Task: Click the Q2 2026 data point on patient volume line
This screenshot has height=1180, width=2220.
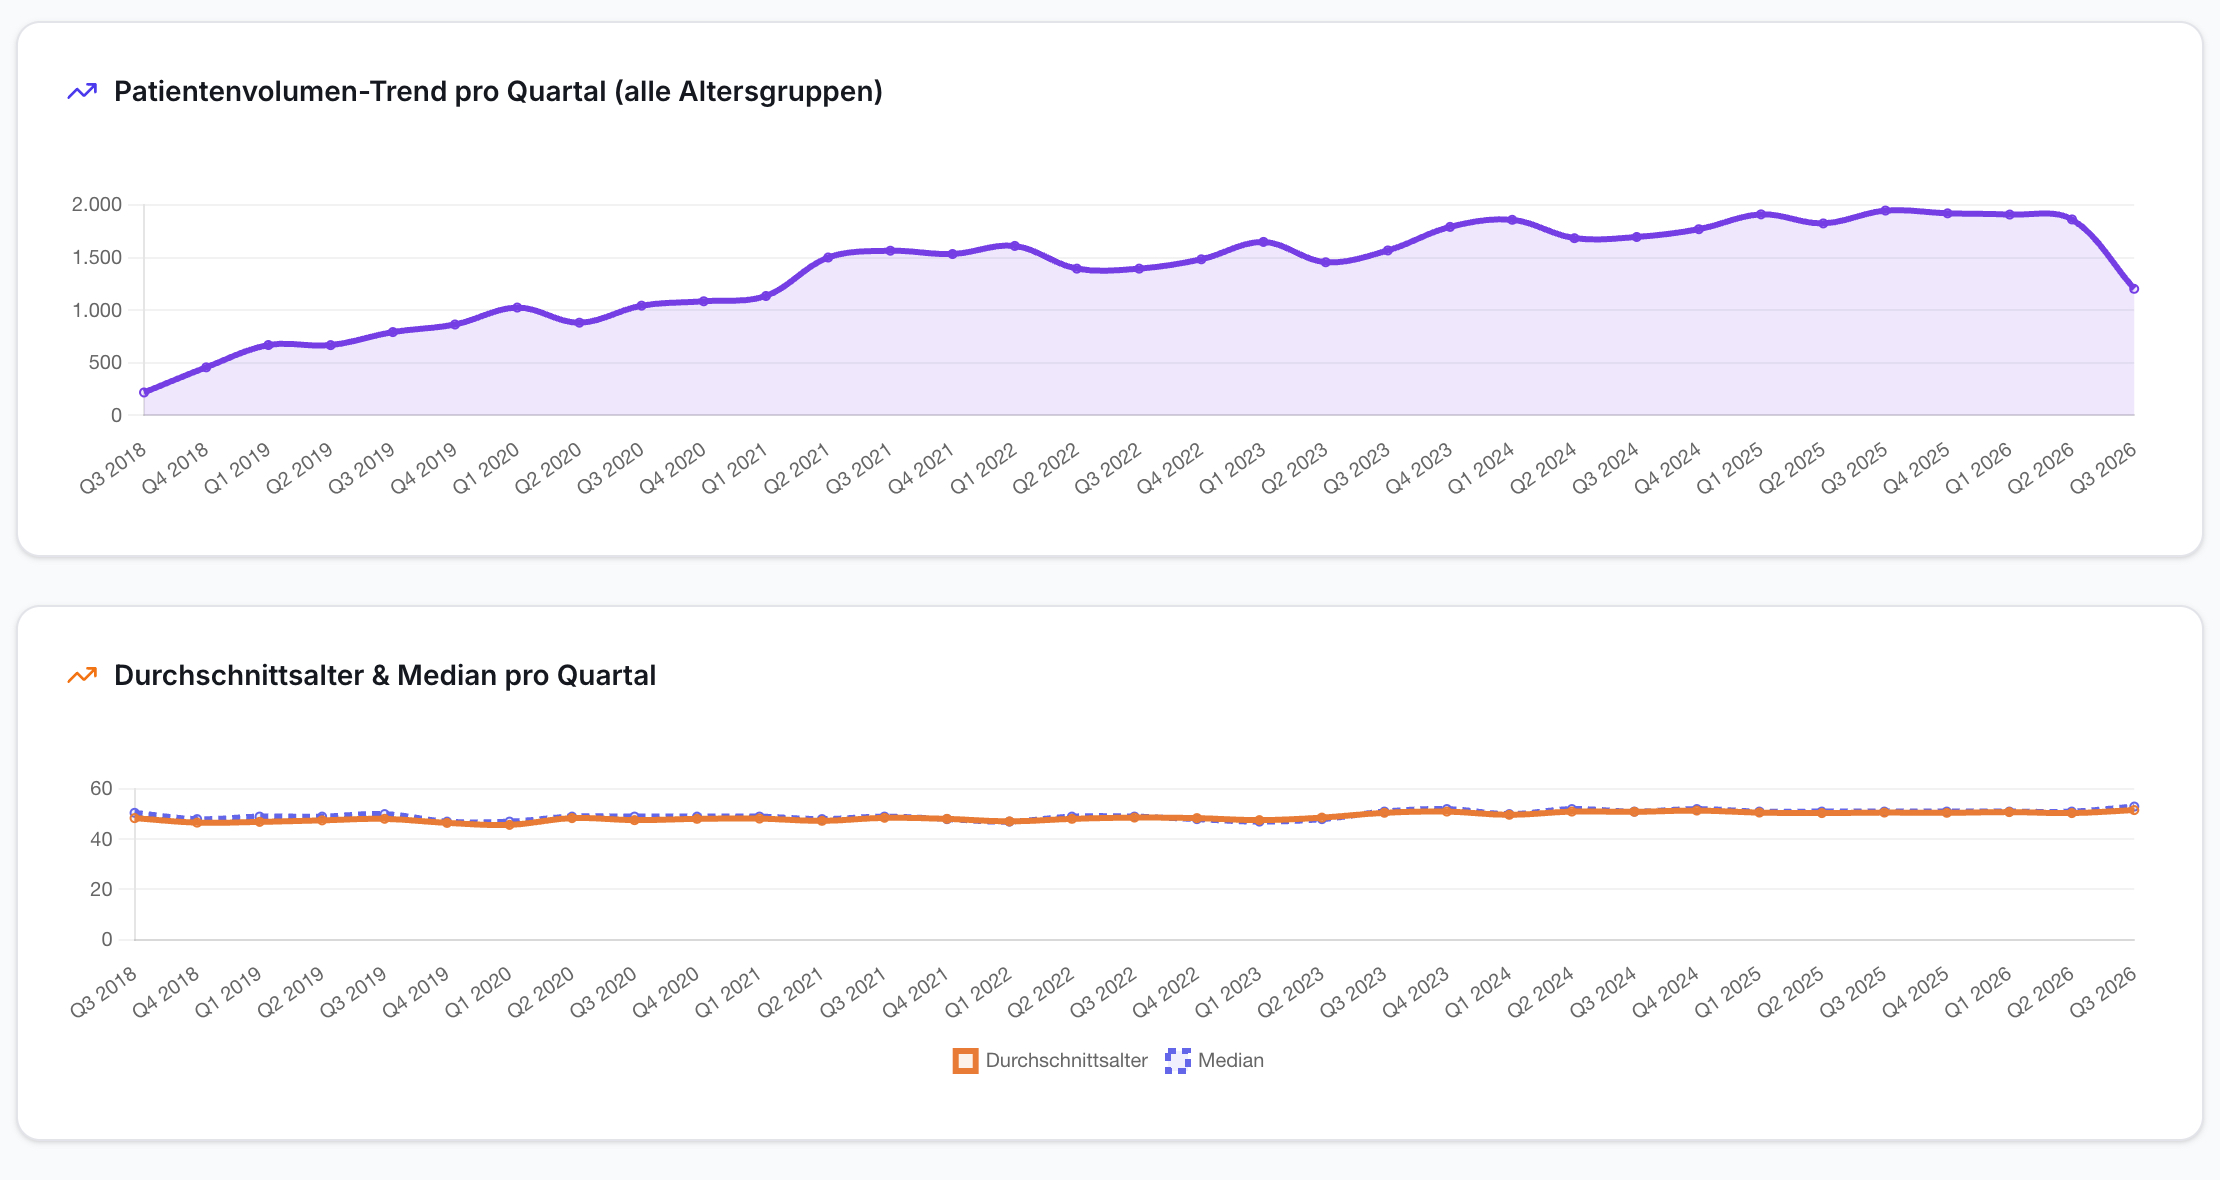Action: click(2072, 220)
